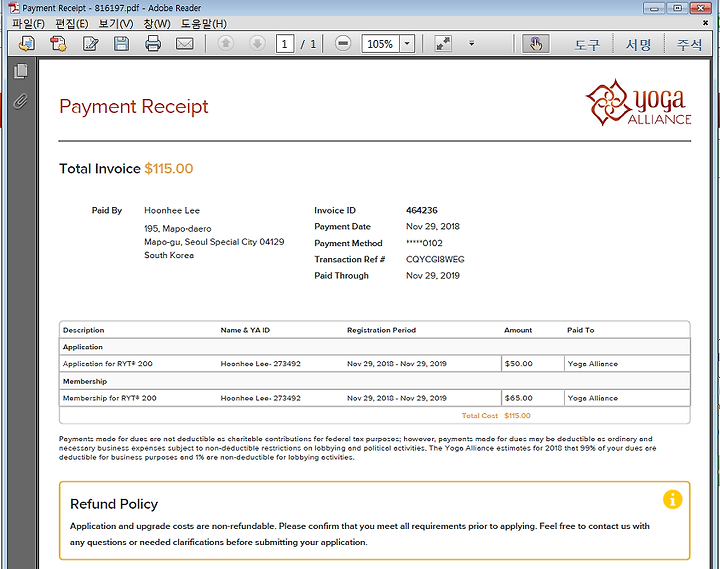Image resolution: width=720 pixels, height=569 pixels.
Task: Click 'Membership for RYT 200' row description
Action: [x=109, y=398]
